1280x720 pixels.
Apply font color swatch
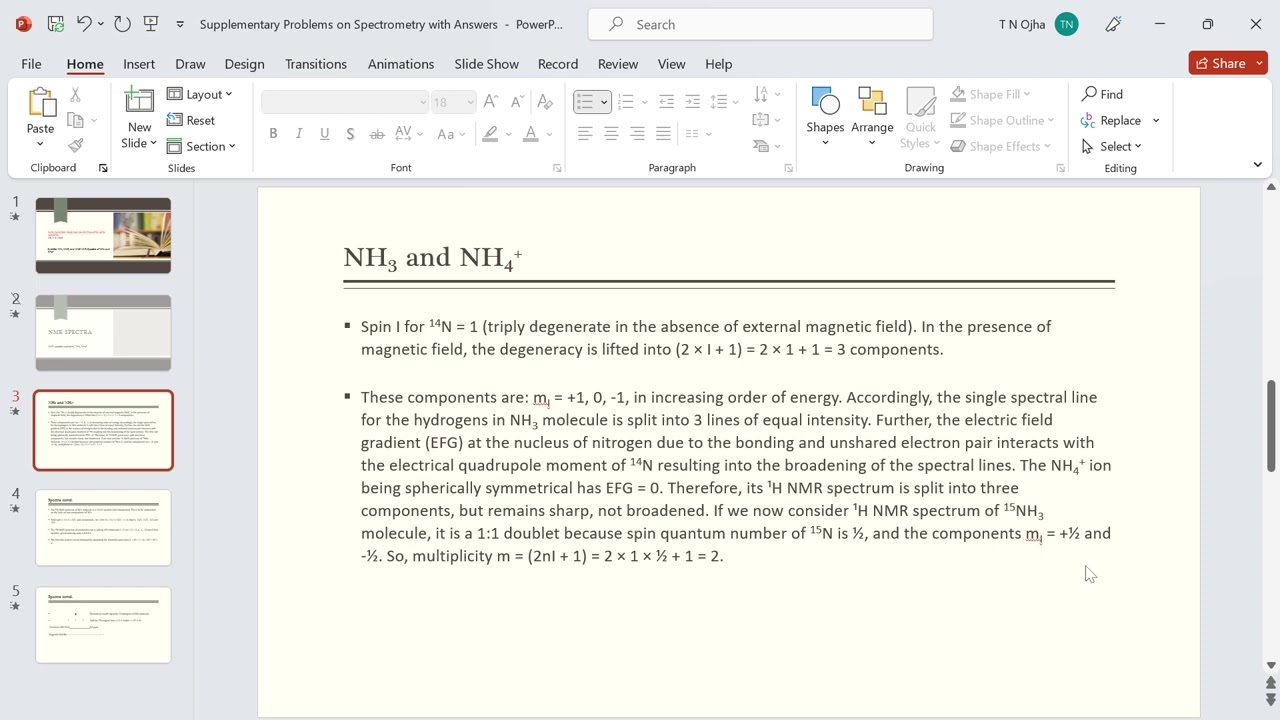(x=531, y=134)
